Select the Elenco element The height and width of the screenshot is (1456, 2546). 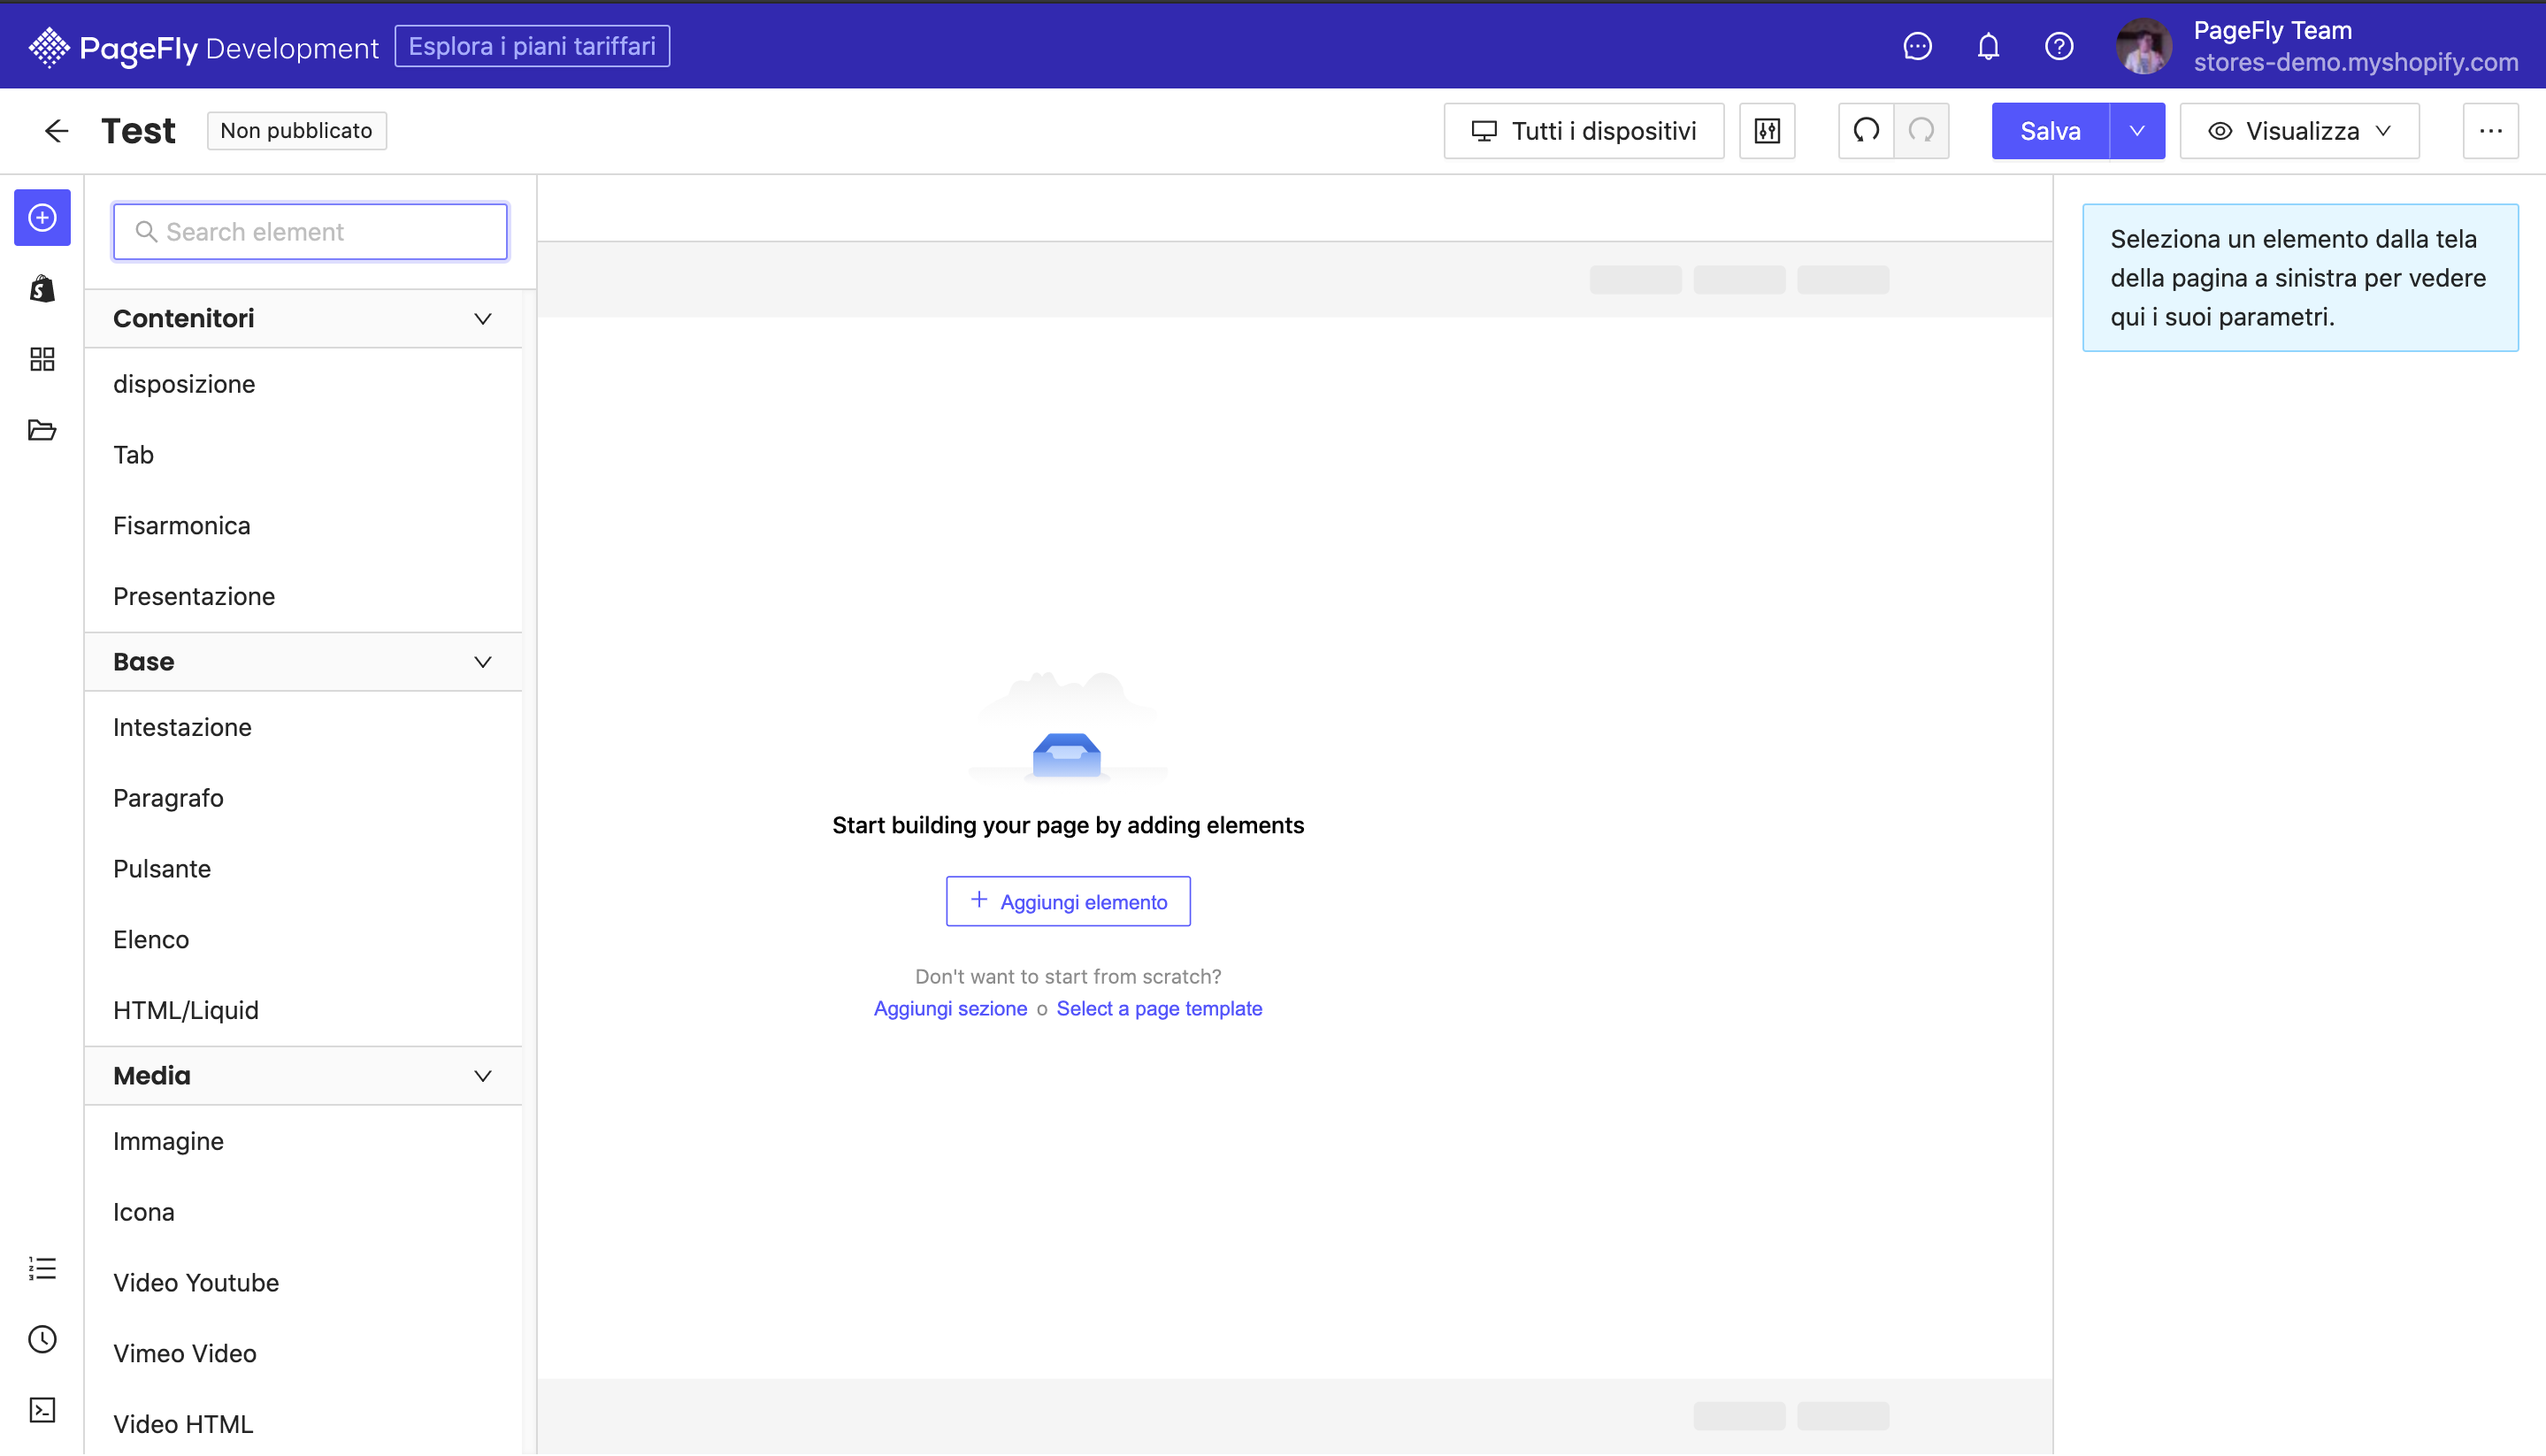click(304, 940)
